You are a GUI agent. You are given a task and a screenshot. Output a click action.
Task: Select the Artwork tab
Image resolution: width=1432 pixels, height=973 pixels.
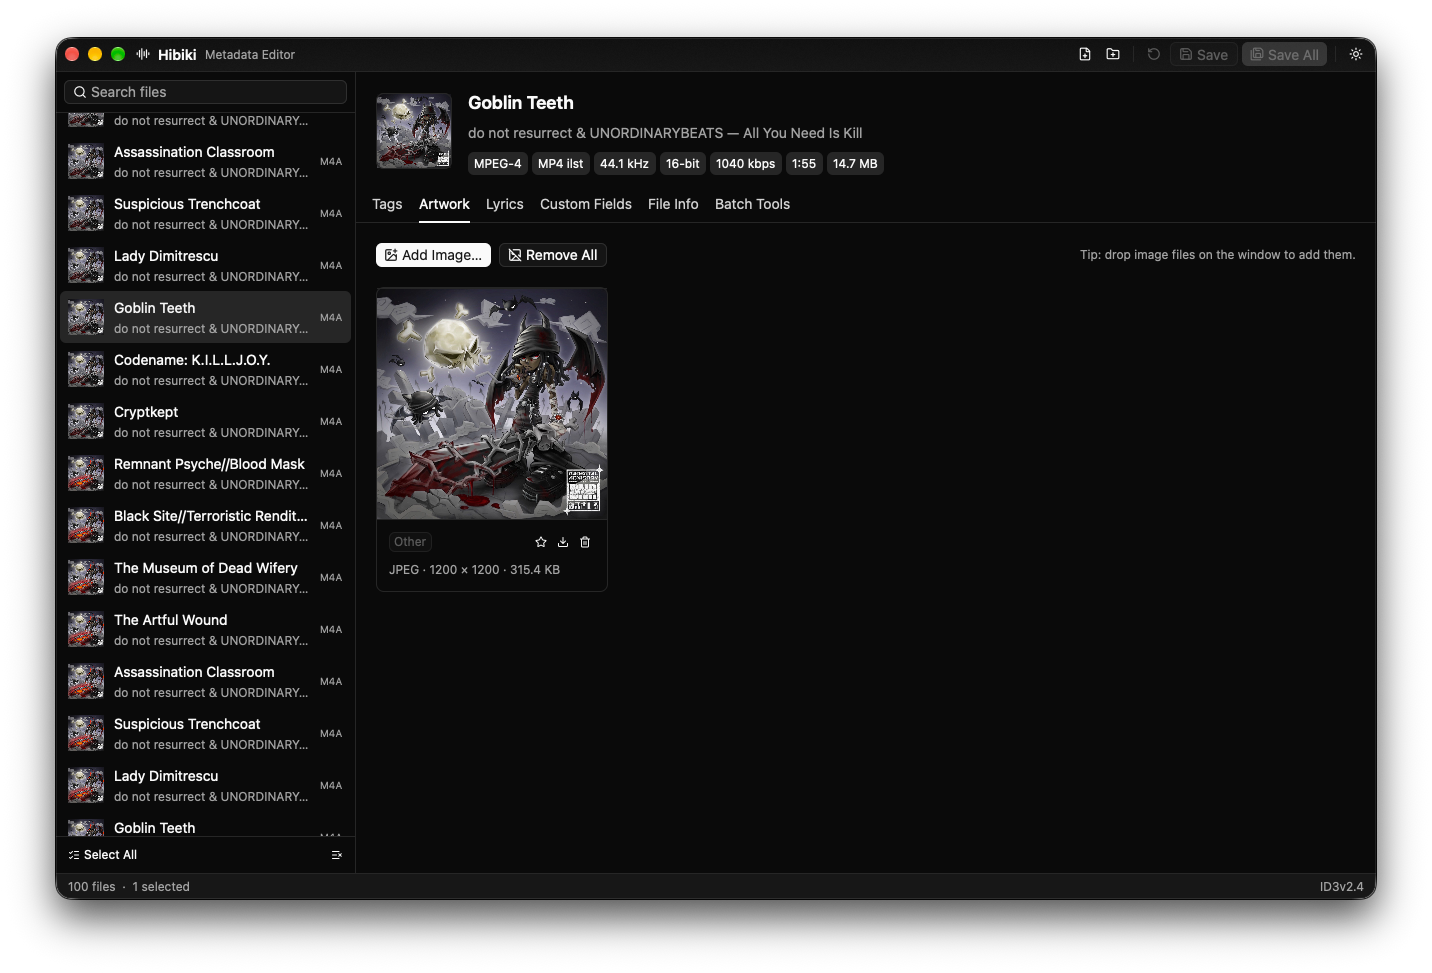tap(444, 204)
